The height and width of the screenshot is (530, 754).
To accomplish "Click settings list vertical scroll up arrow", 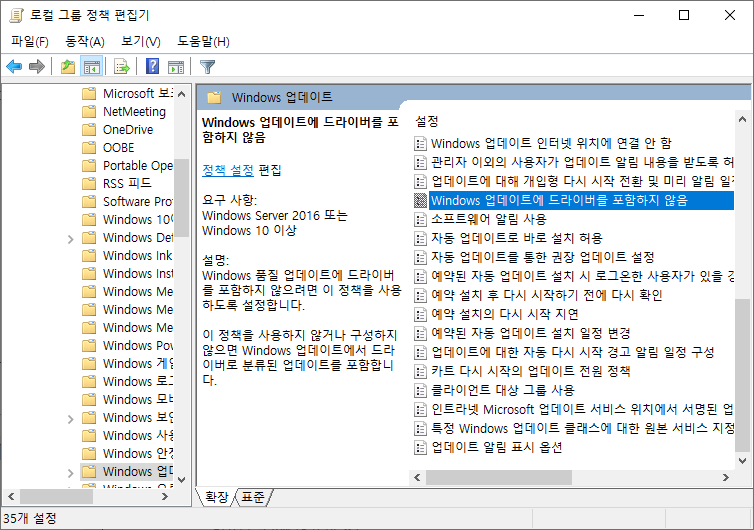I will pyautogui.click(x=742, y=119).
